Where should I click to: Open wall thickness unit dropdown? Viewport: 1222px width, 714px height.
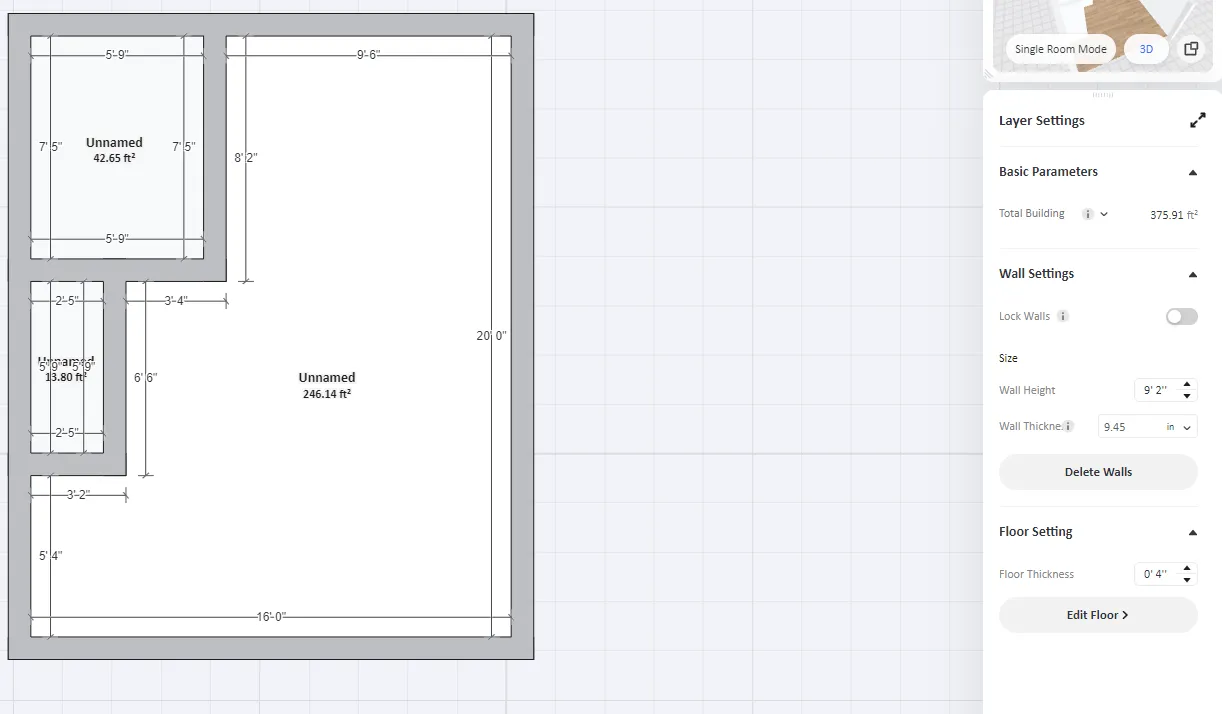[x=1180, y=427]
